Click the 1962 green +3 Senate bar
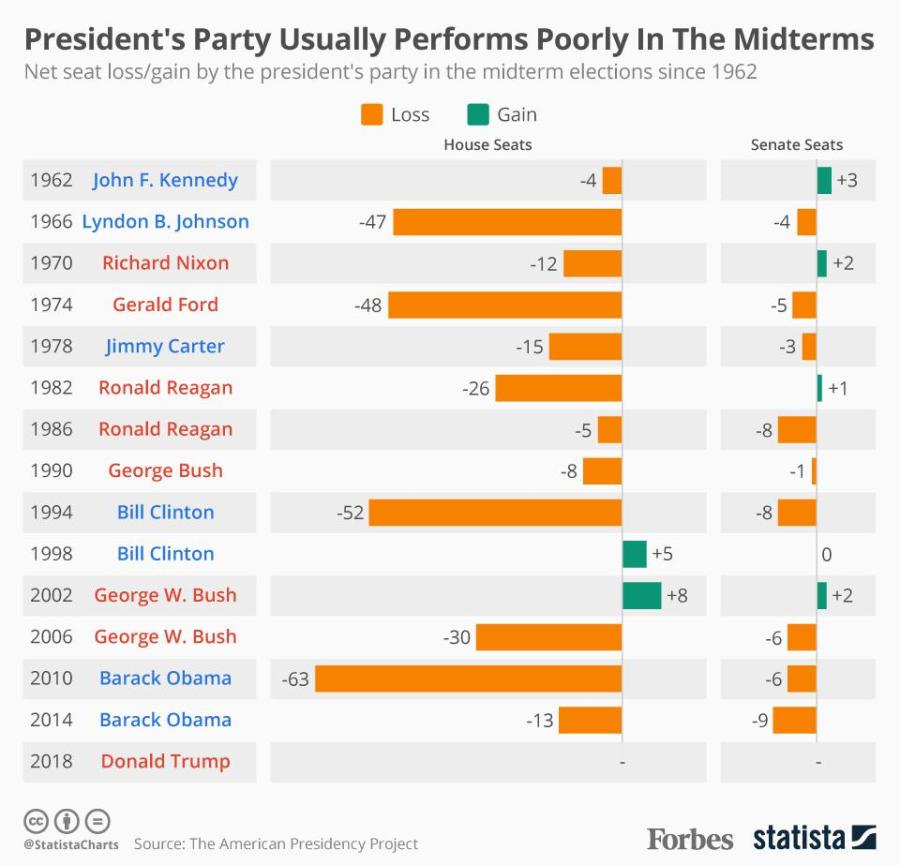Viewport: 900px width, 865px height. (x=824, y=180)
